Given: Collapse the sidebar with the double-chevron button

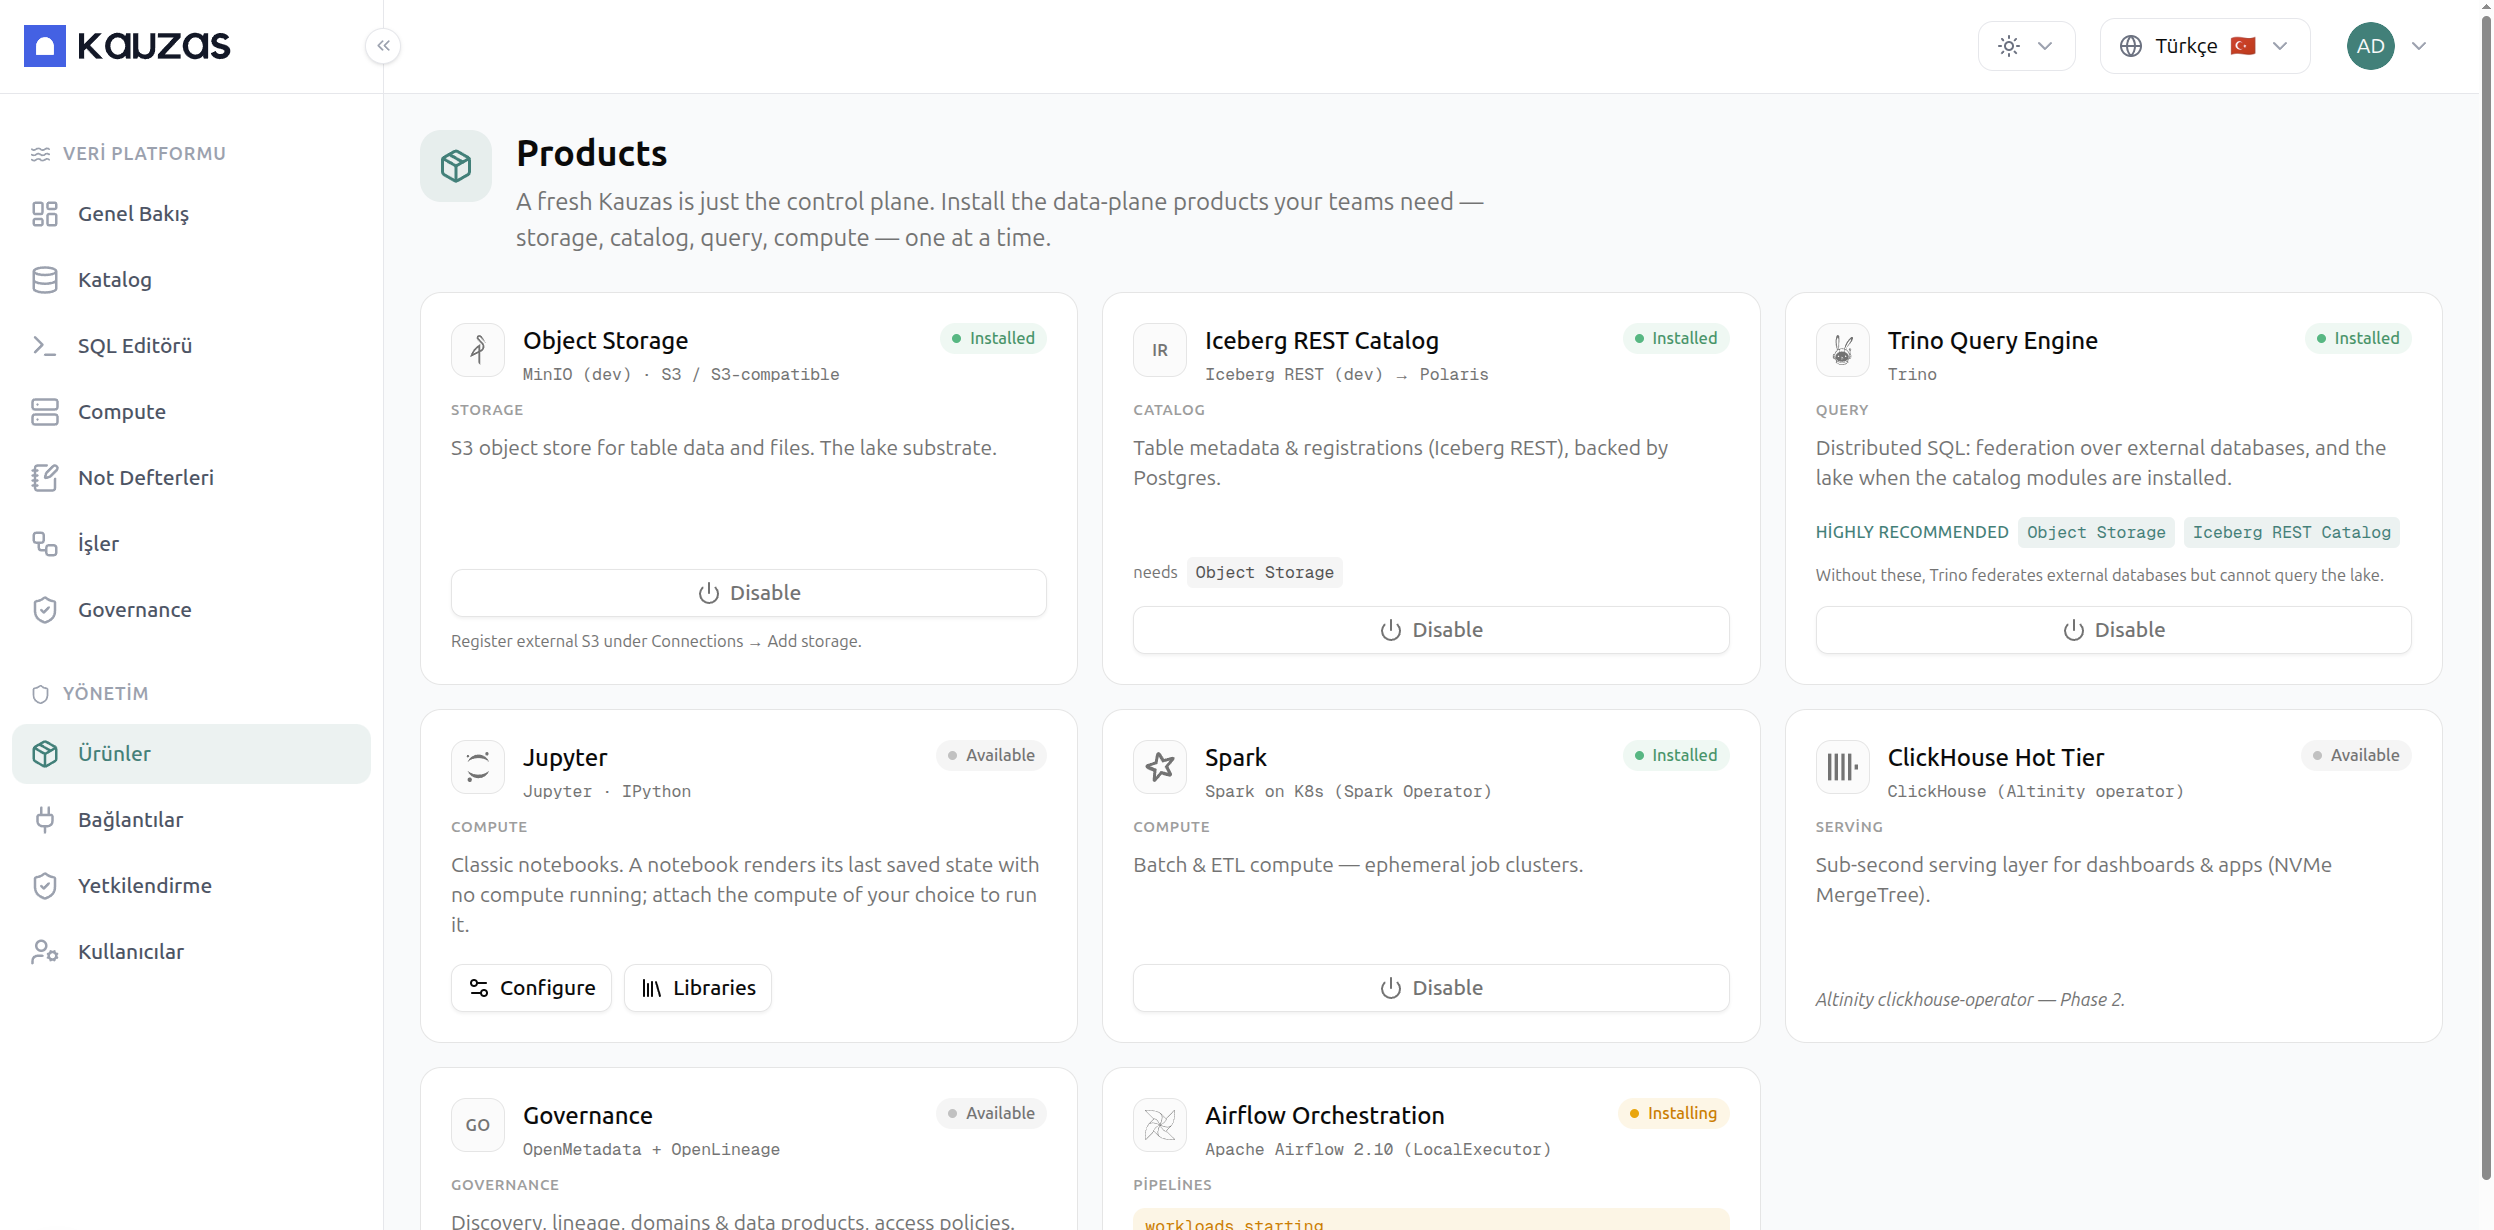Looking at the screenshot, I should (x=383, y=46).
